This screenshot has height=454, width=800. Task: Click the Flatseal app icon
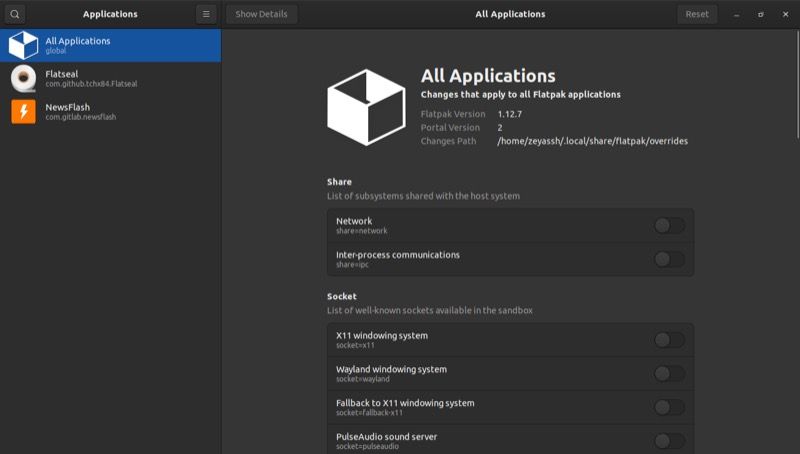[23, 78]
